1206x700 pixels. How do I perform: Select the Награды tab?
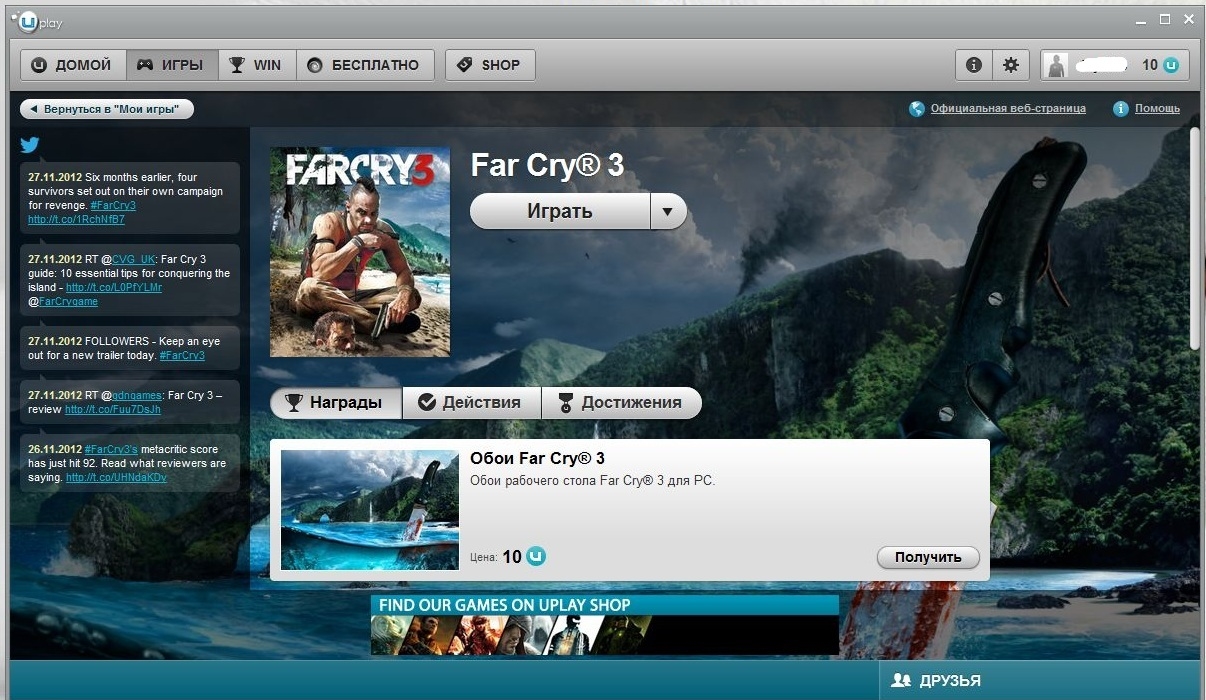[336, 403]
